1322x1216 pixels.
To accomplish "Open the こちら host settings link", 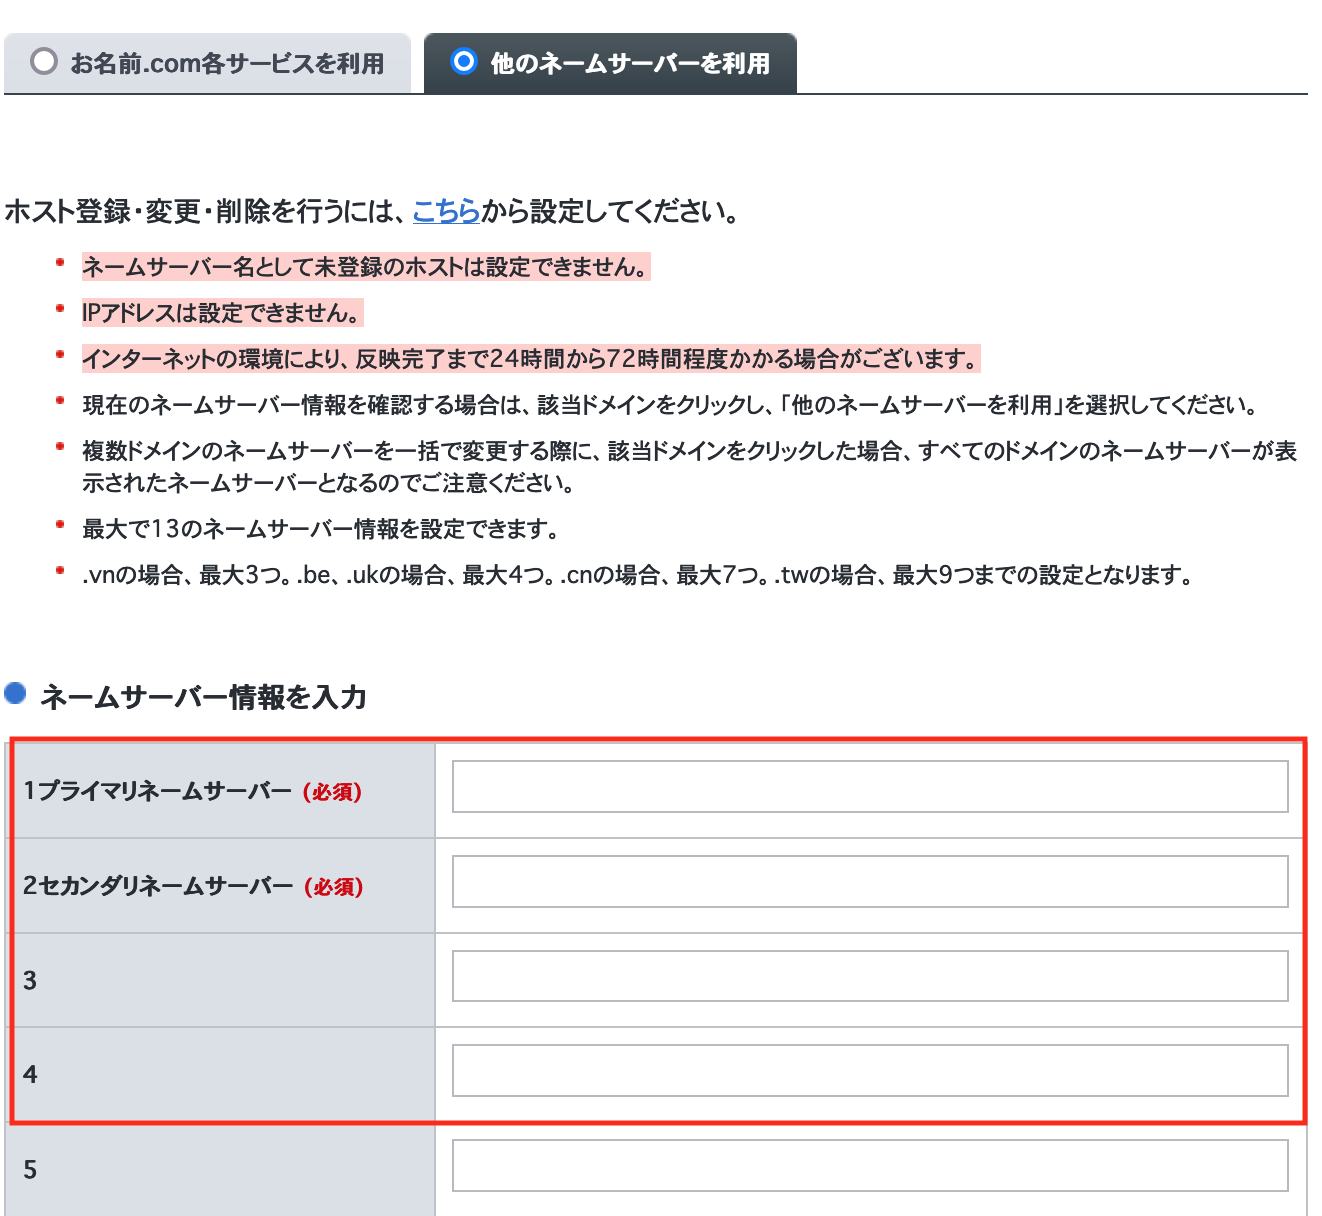I will click(x=446, y=211).
